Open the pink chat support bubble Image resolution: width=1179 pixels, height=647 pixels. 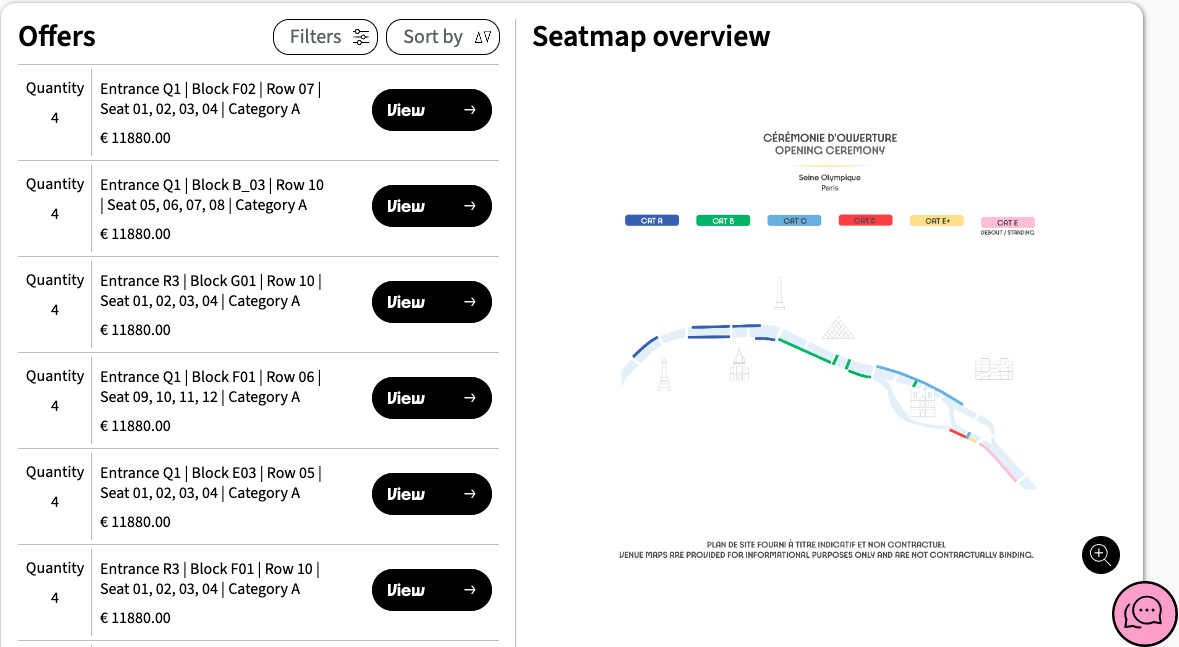click(x=1145, y=613)
